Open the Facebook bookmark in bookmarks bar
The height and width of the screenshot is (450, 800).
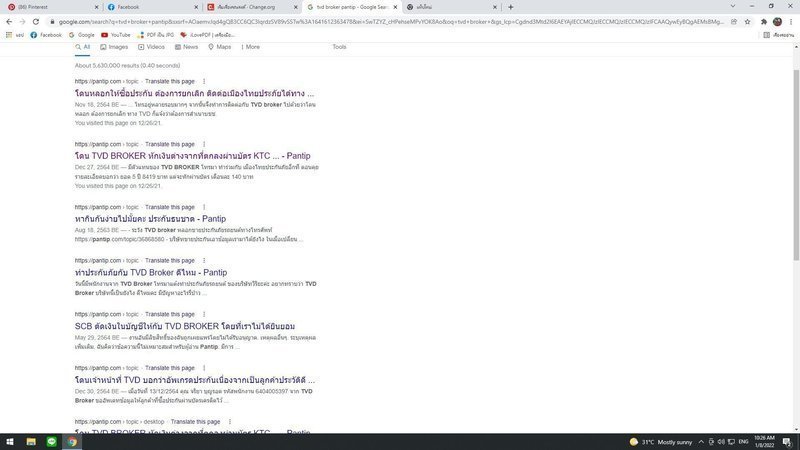pos(45,34)
